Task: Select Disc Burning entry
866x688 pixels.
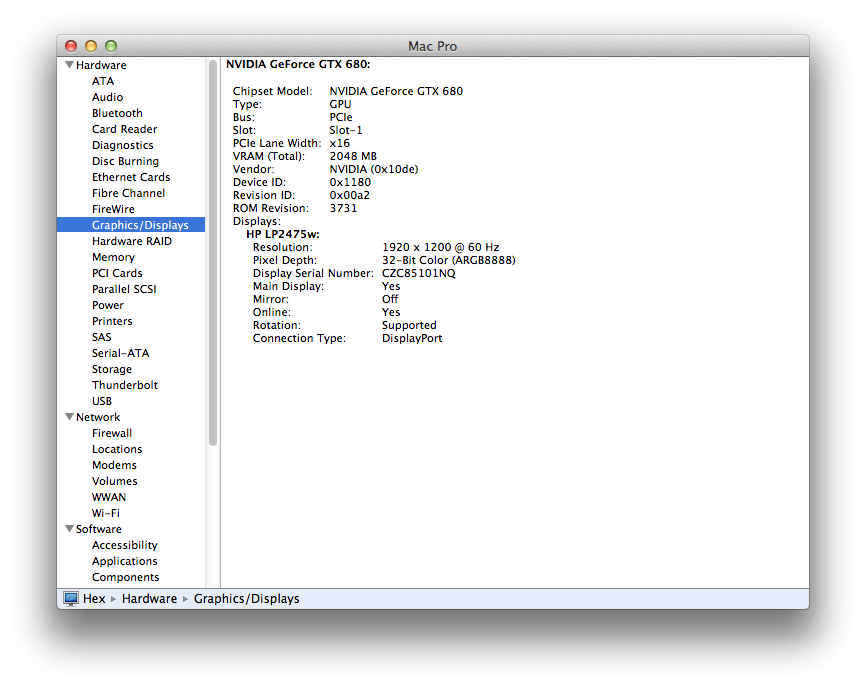Action: (x=125, y=161)
